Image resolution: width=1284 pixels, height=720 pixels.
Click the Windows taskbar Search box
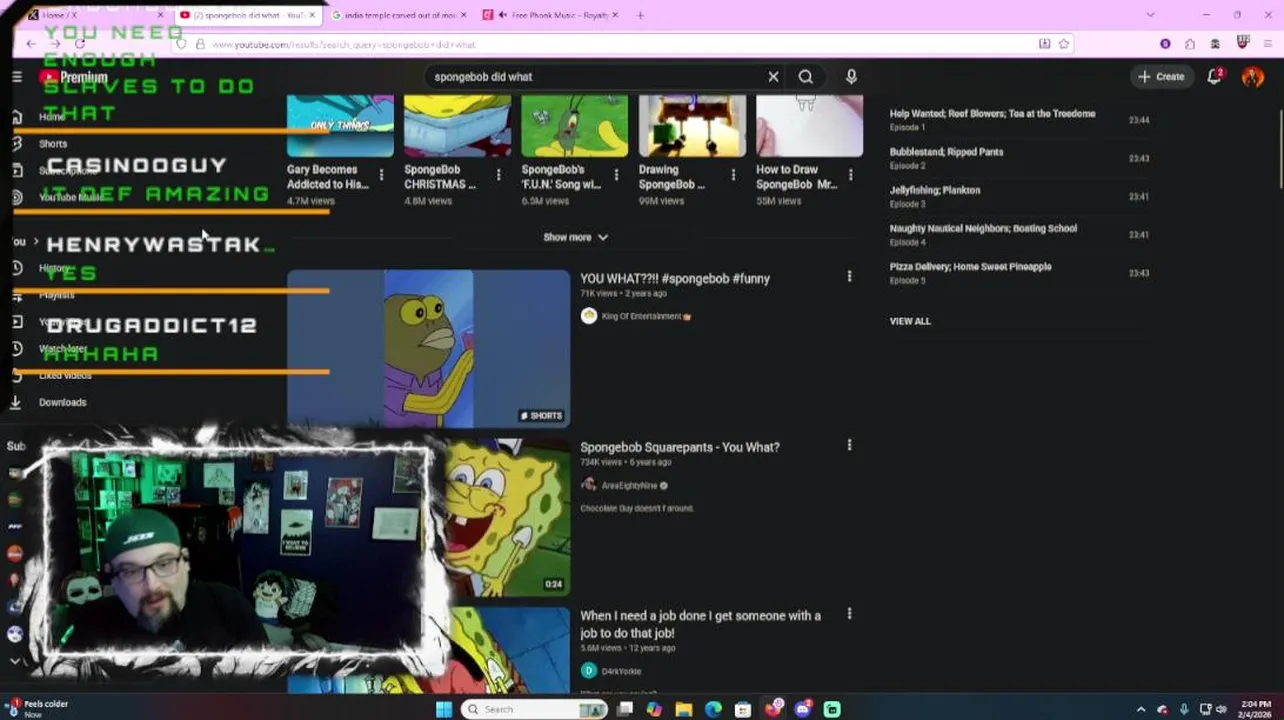535,709
